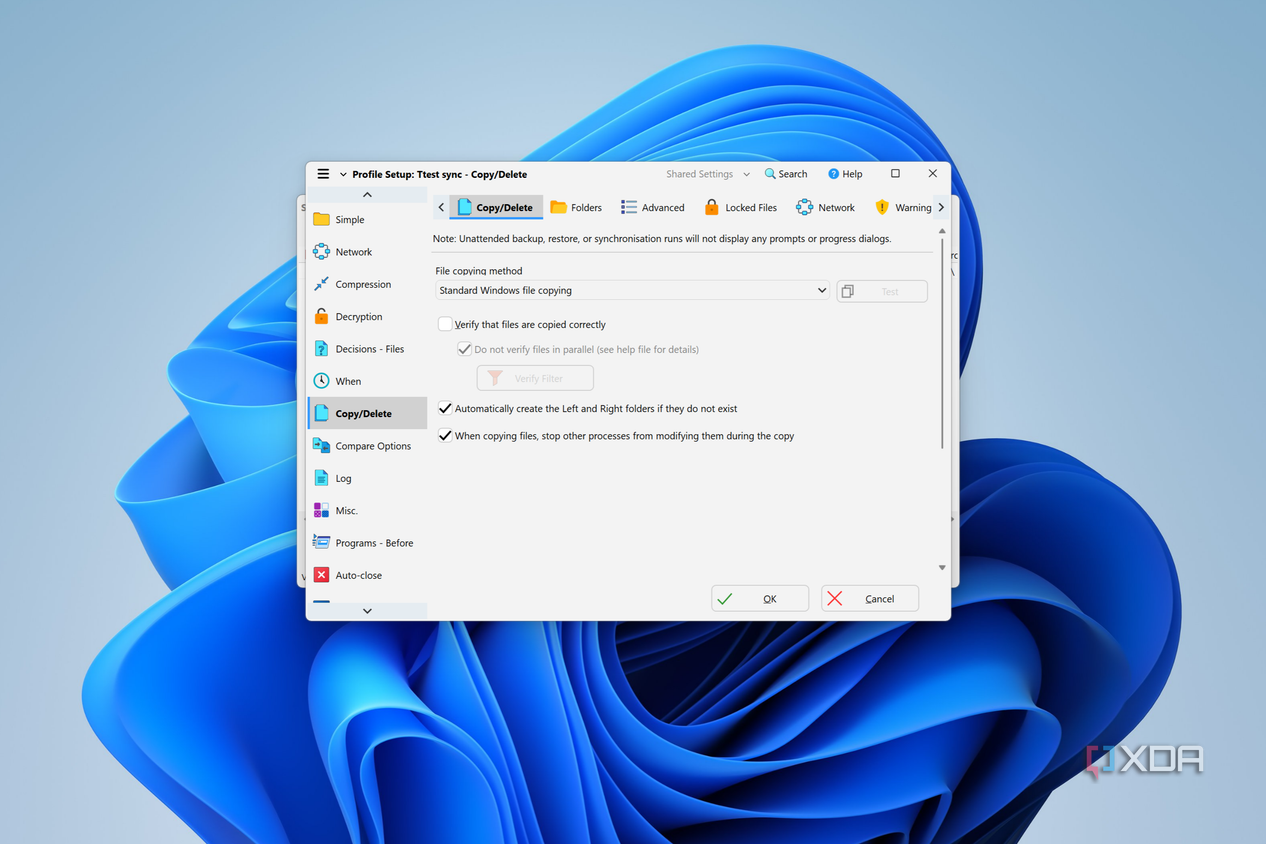Uncheck stop other processes modifying during copy

click(445, 436)
